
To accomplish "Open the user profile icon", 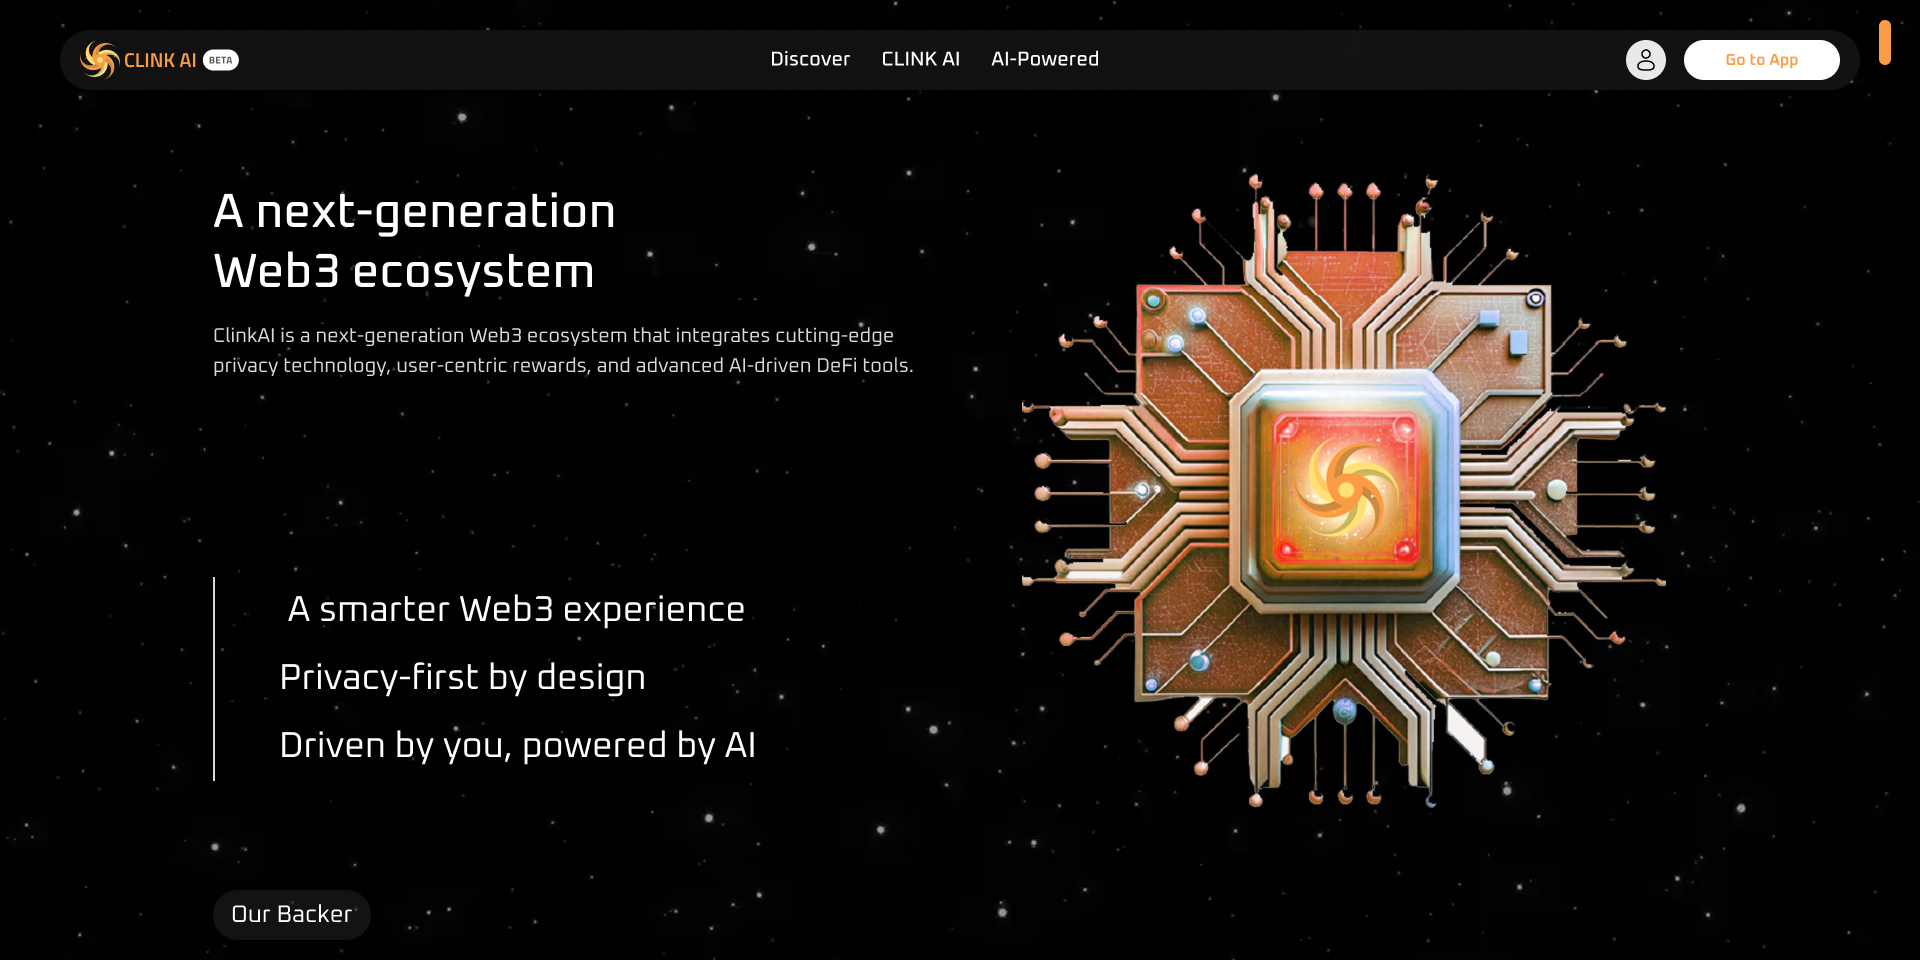I will click(1645, 60).
